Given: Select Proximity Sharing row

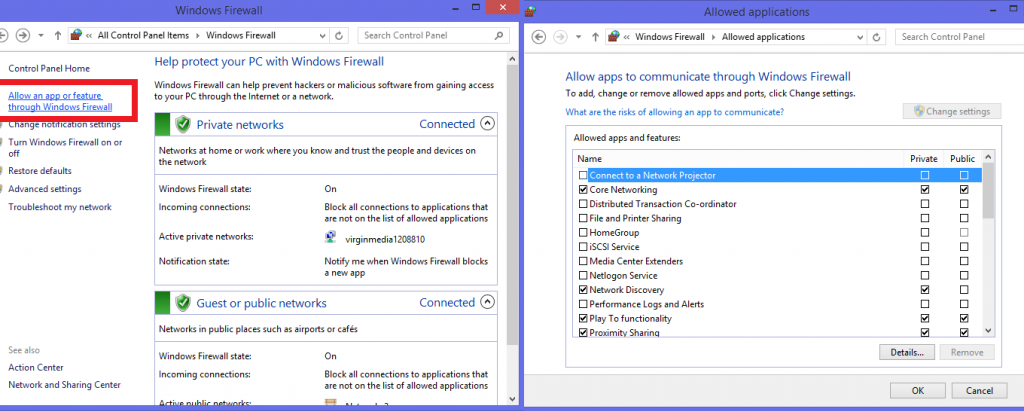Looking at the screenshot, I should point(777,332).
